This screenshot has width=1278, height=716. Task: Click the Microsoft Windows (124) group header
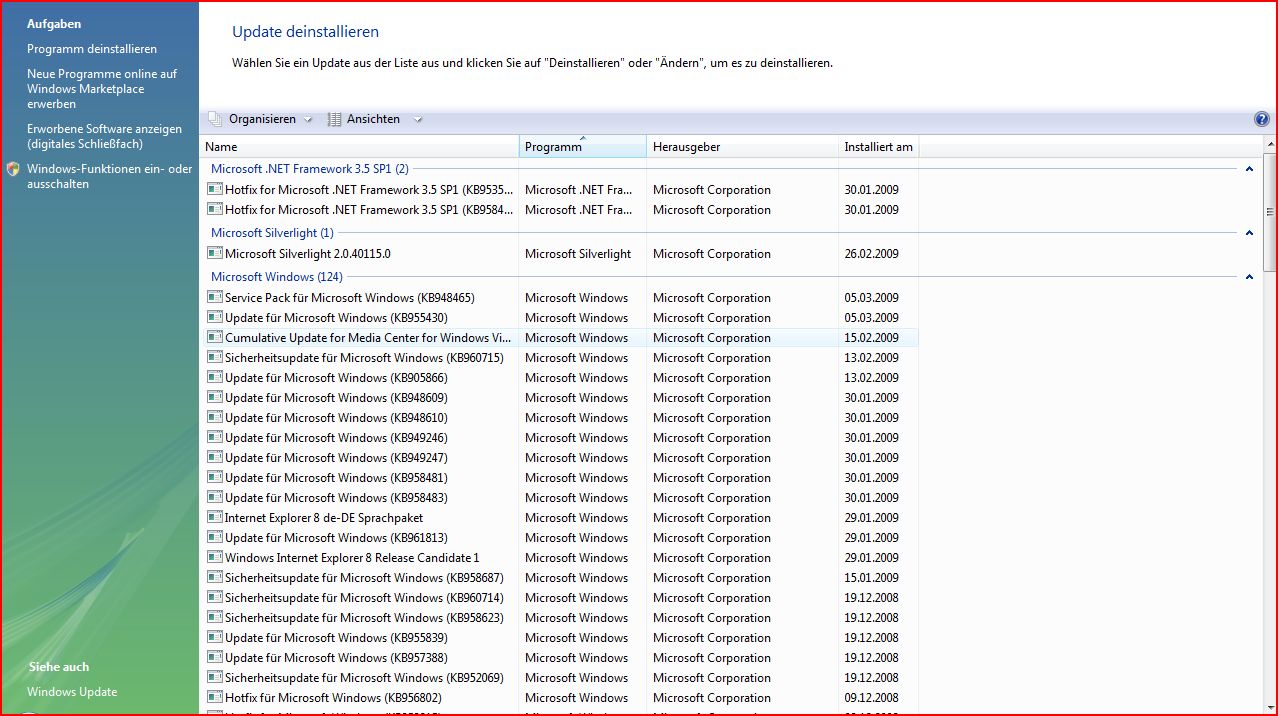point(277,277)
